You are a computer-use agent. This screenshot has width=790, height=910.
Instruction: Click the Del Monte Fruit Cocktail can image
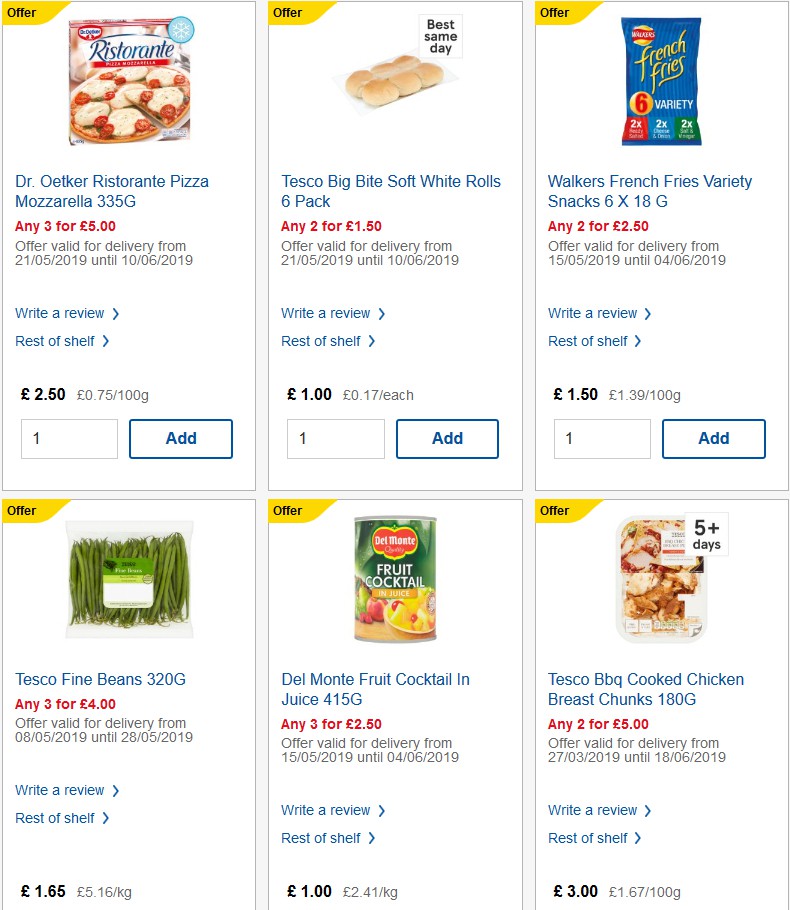(394, 580)
